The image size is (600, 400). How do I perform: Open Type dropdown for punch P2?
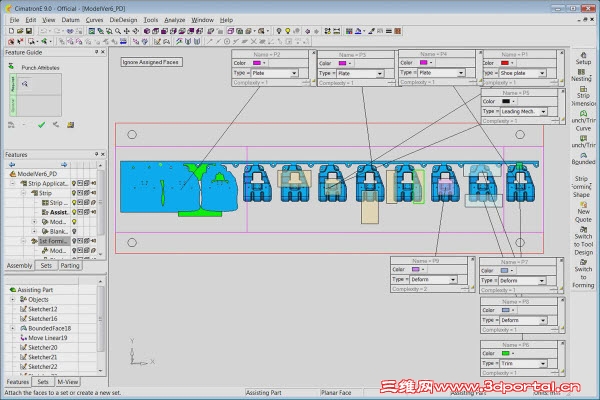tap(293, 73)
